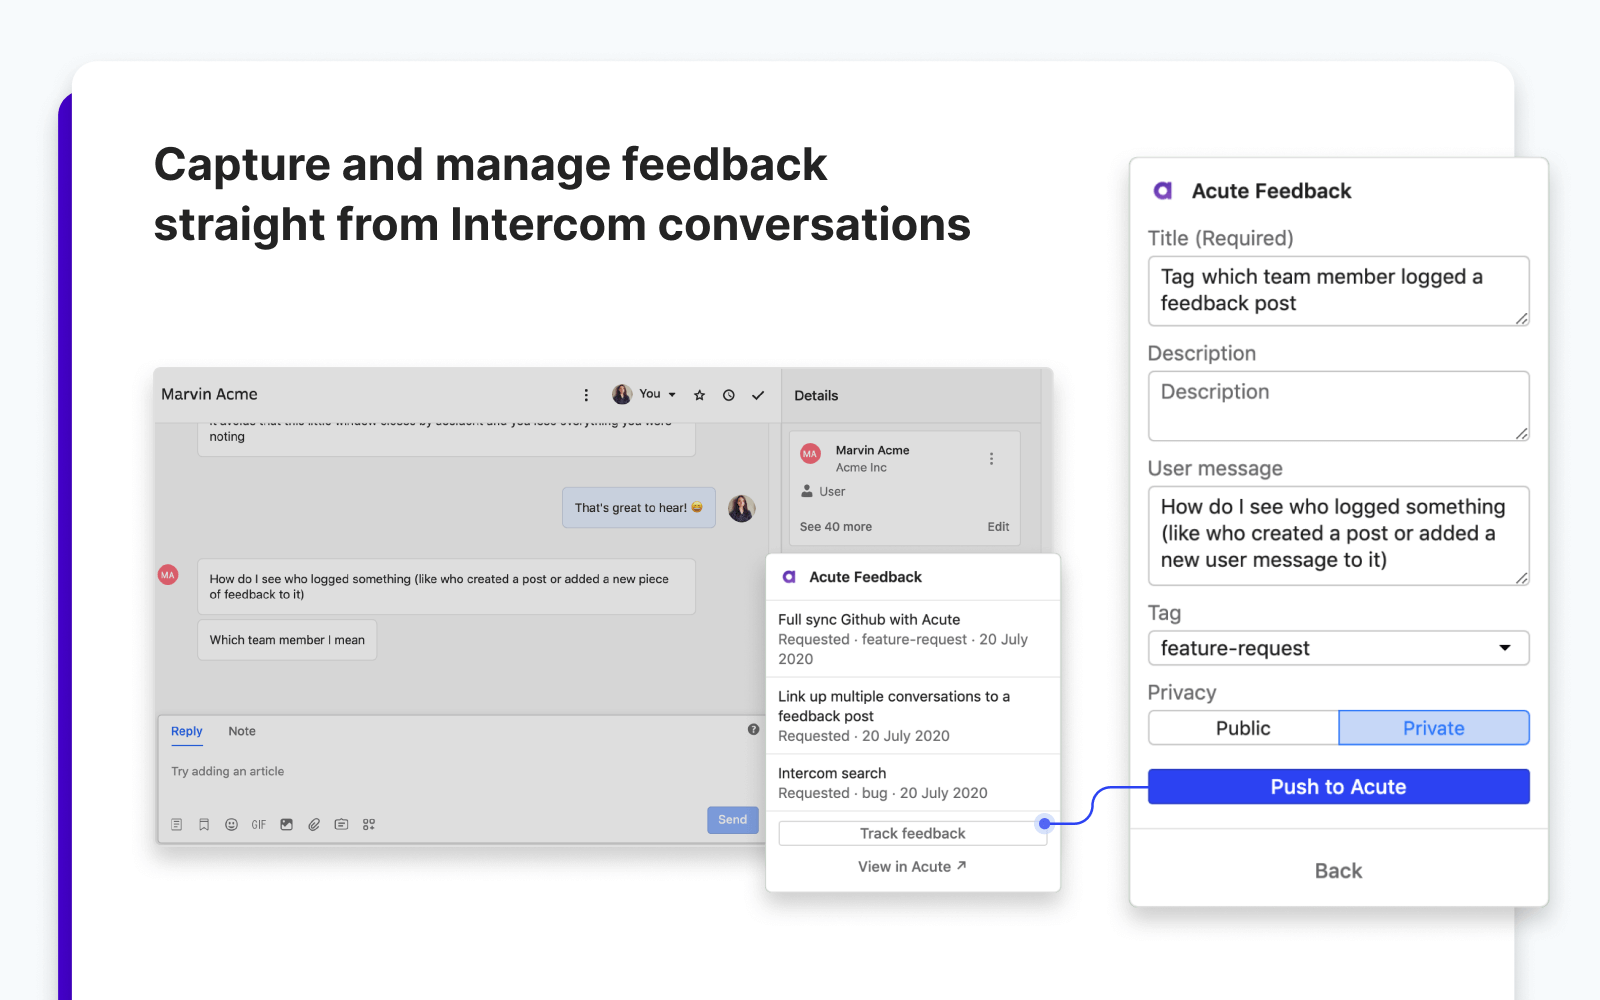1600x1000 pixels.
Task: Open the emoji picker in the composer
Action: coord(231,825)
